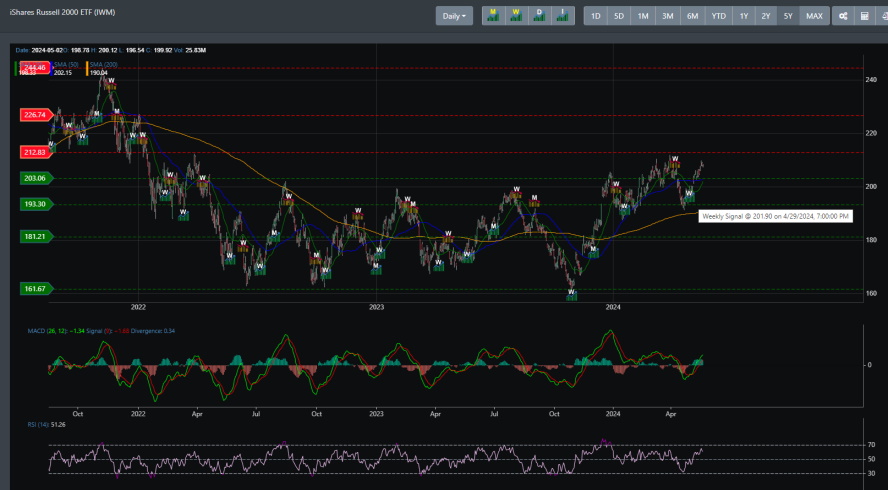Click the 226.74 resistance level label
This screenshot has height=490, width=888.
pyautogui.click(x=36, y=115)
